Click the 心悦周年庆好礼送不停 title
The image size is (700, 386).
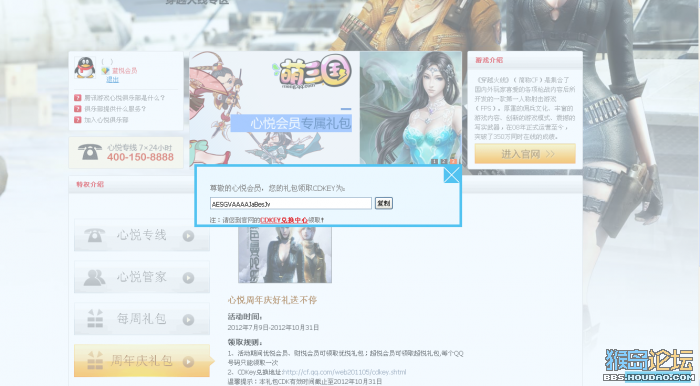click(x=272, y=300)
